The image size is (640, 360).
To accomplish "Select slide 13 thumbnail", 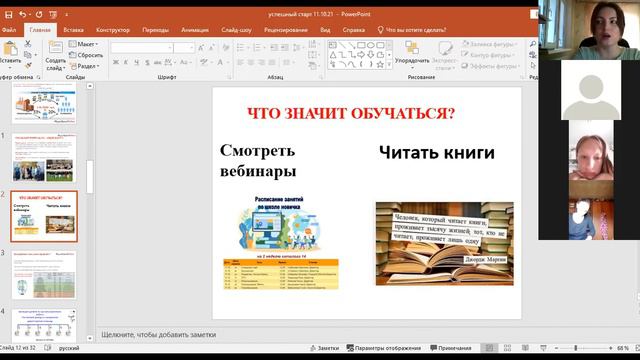I will [x=44, y=275].
